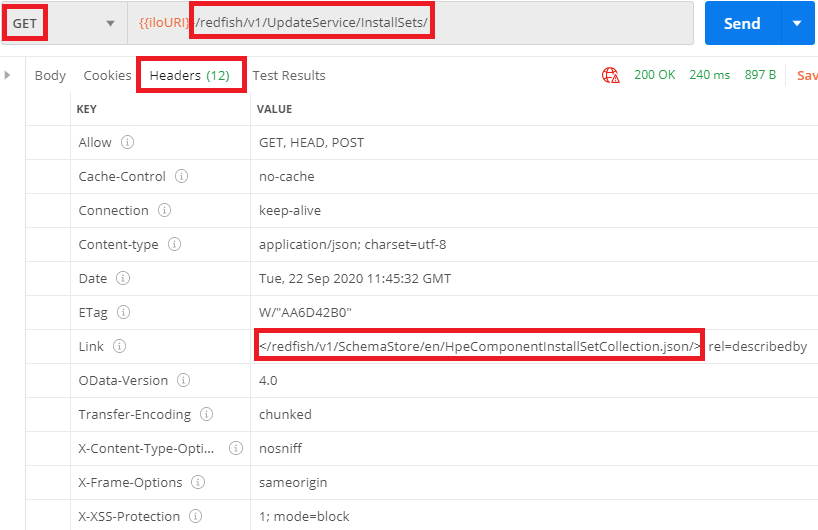Open the GET method dropdown
The width and height of the screenshot is (818, 530).
[64, 23]
